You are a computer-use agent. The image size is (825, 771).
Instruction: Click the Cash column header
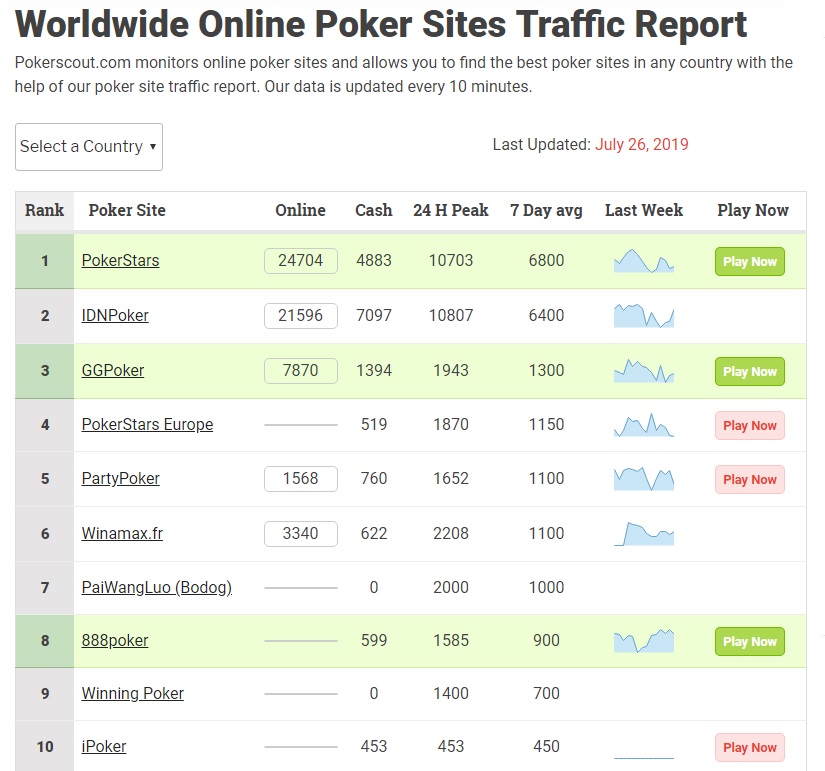(x=374, y=211)
